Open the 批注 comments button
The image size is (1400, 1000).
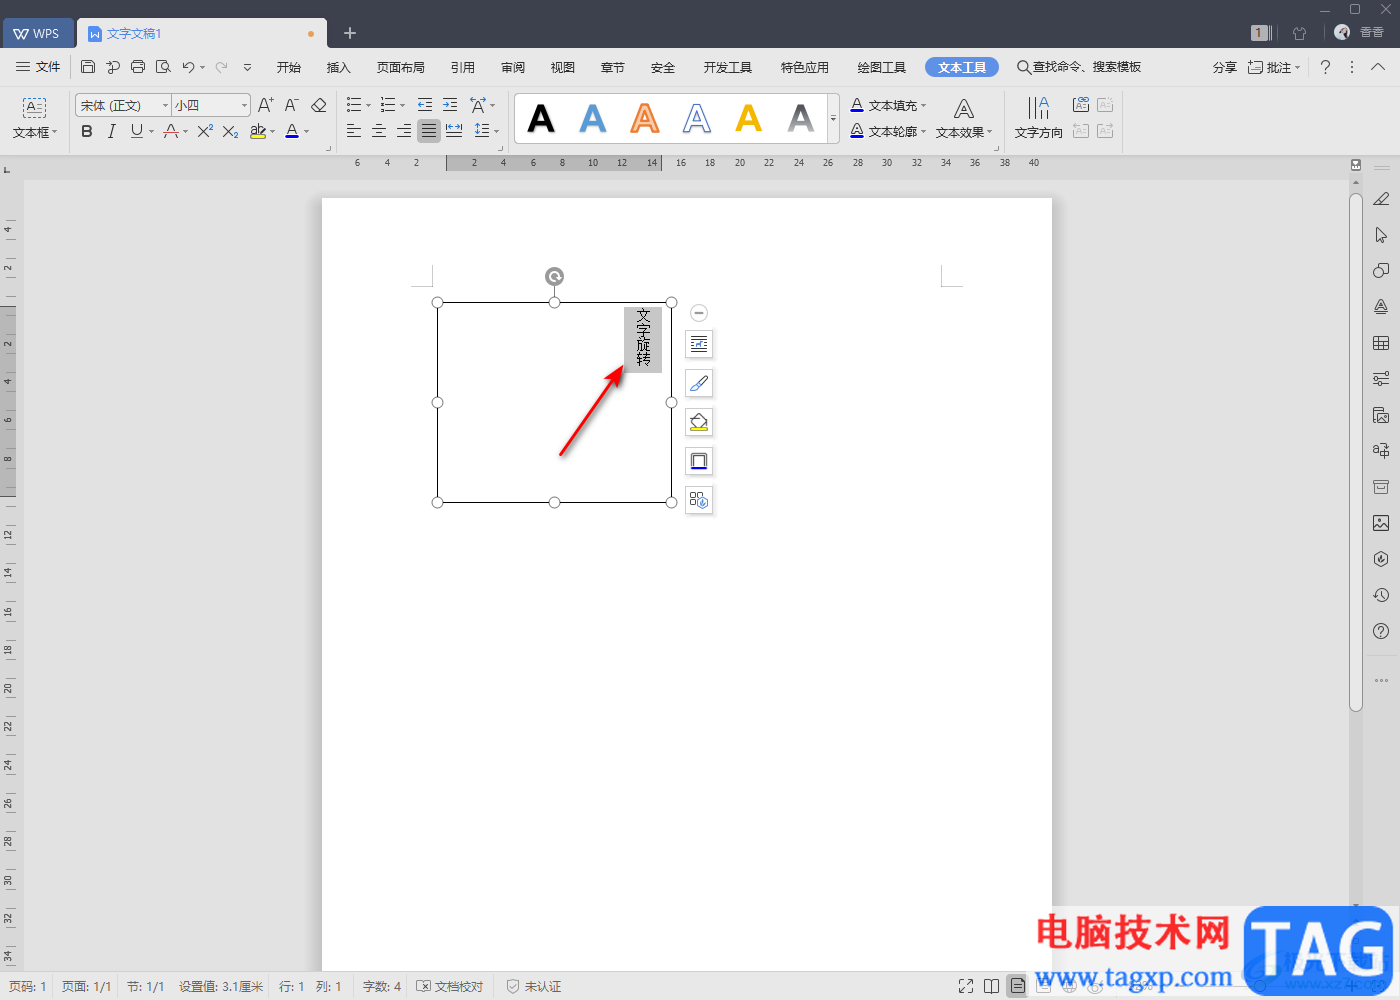coord(1273,67)
